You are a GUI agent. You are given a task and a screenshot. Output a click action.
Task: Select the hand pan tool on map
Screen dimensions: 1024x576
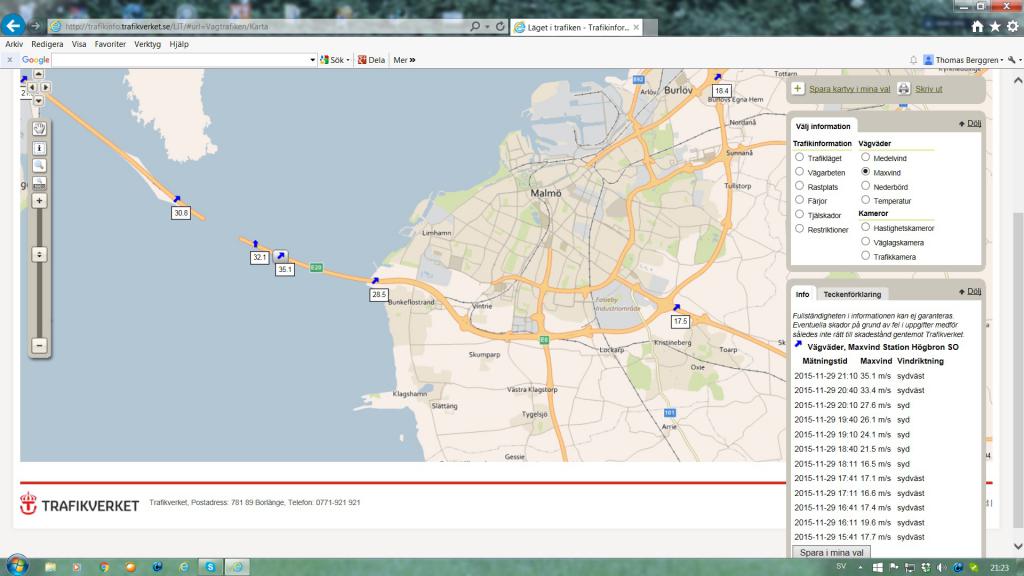39,129
